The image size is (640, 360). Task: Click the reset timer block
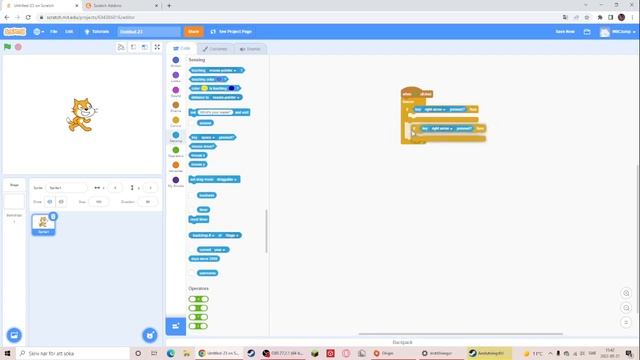pyautogui.click(x=199, y=219)
